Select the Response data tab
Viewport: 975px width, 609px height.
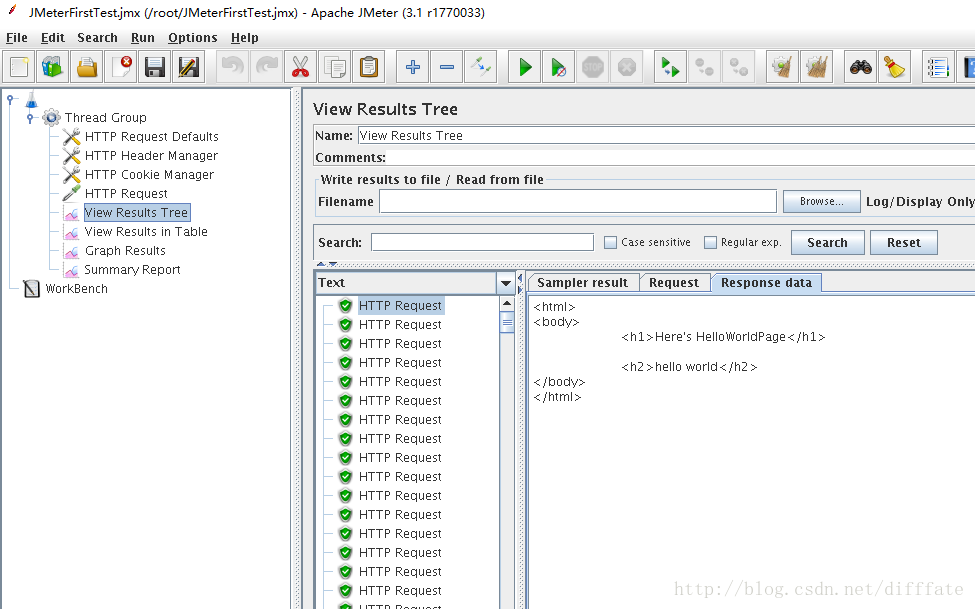click(x=766, y=283)
